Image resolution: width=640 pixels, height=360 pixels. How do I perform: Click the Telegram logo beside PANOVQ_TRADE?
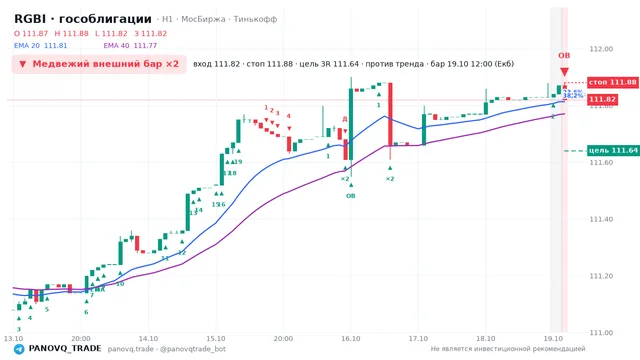point(19,349)
